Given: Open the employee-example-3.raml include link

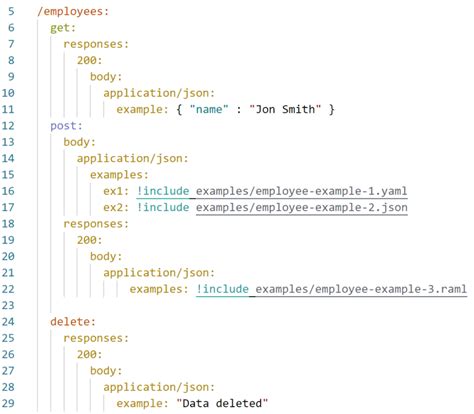Looking at the screenshot, I should pos(361,289).
